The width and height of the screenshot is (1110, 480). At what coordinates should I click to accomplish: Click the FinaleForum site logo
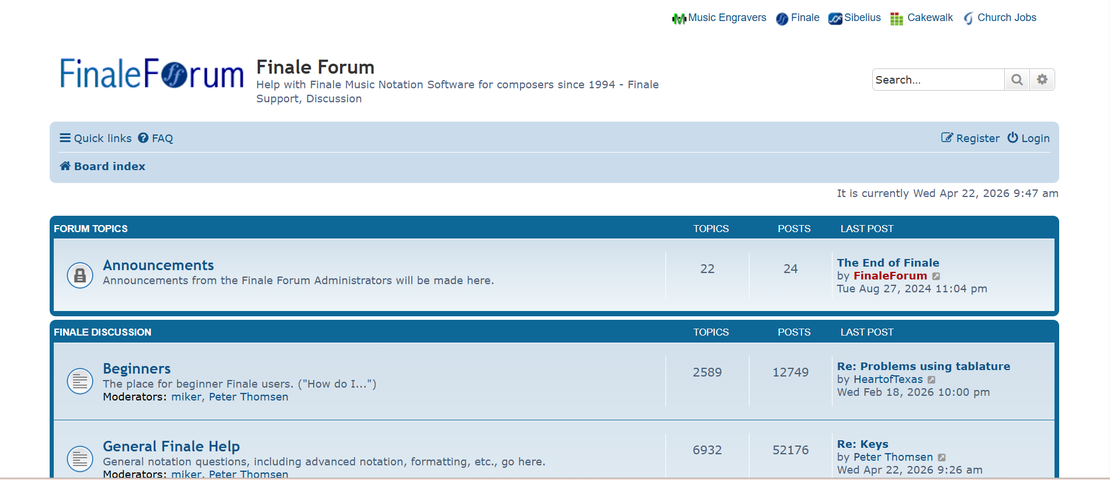tap(152, 75)
